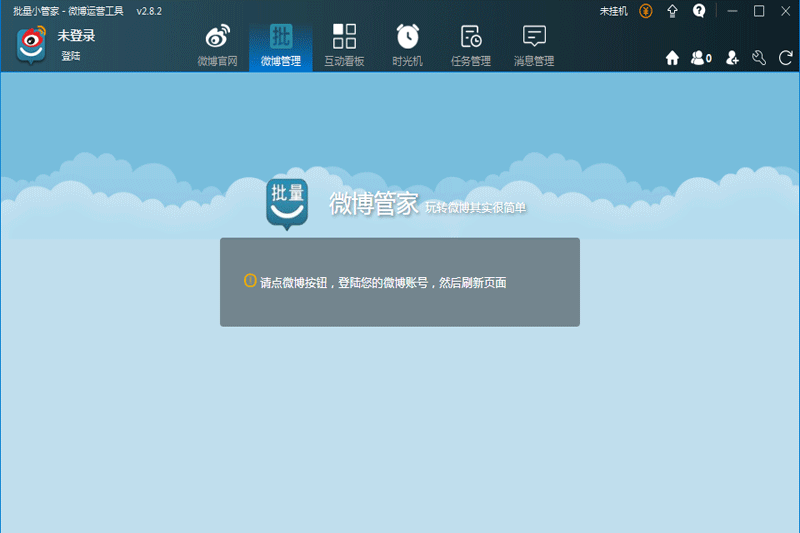Open the 微博官网 (Weibo official site) tab
Viewport: 800px width, 533px height.
[217, 46]
